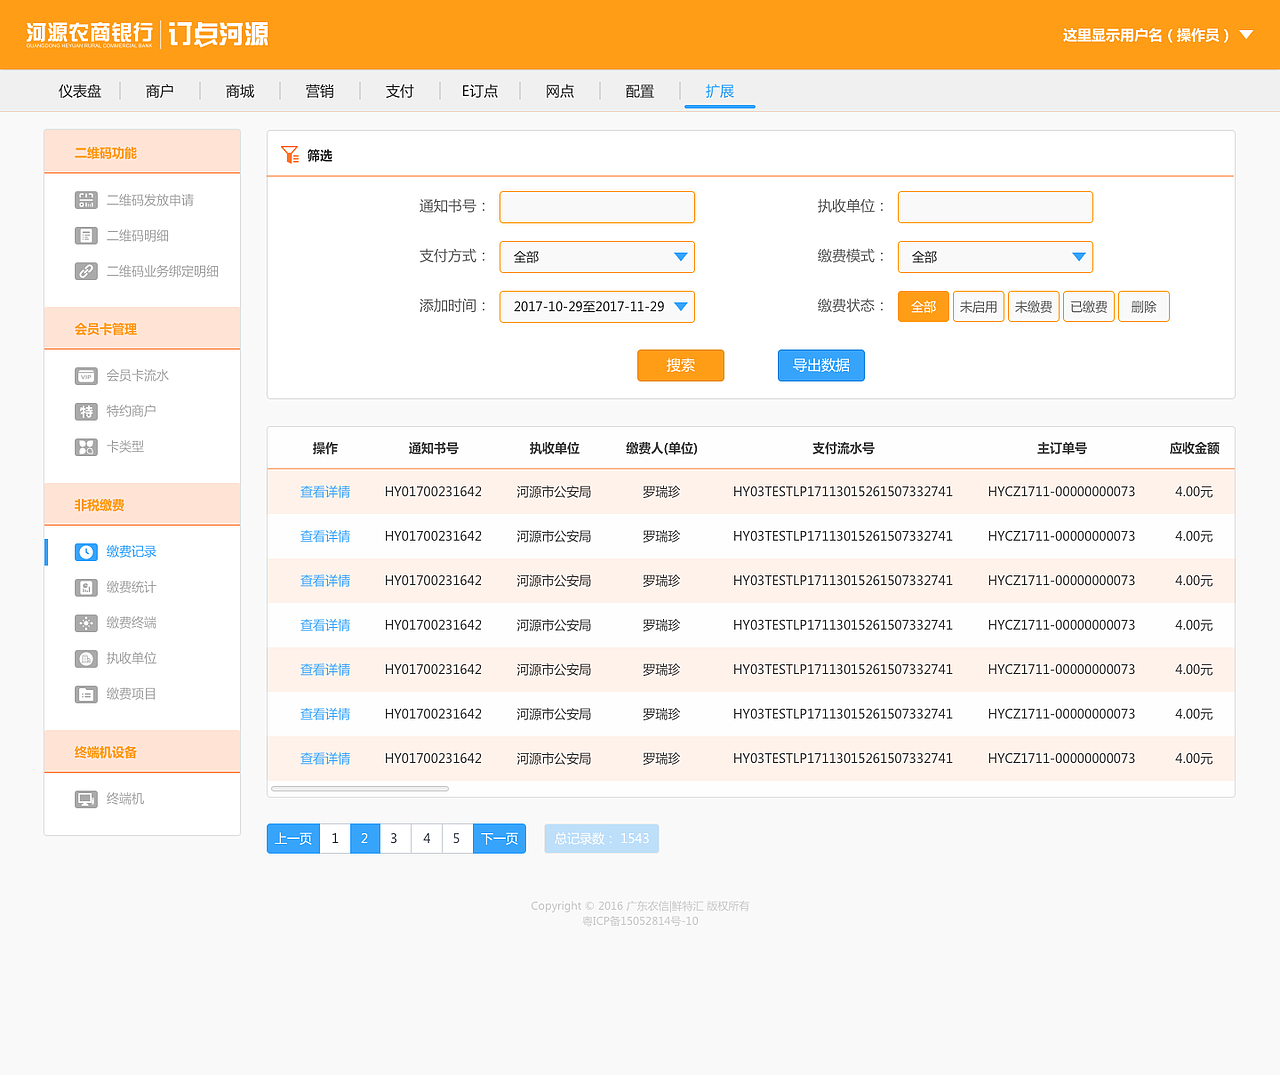
Task: Click the 终端机设备 sidebar section header
Action: (142, 752)
